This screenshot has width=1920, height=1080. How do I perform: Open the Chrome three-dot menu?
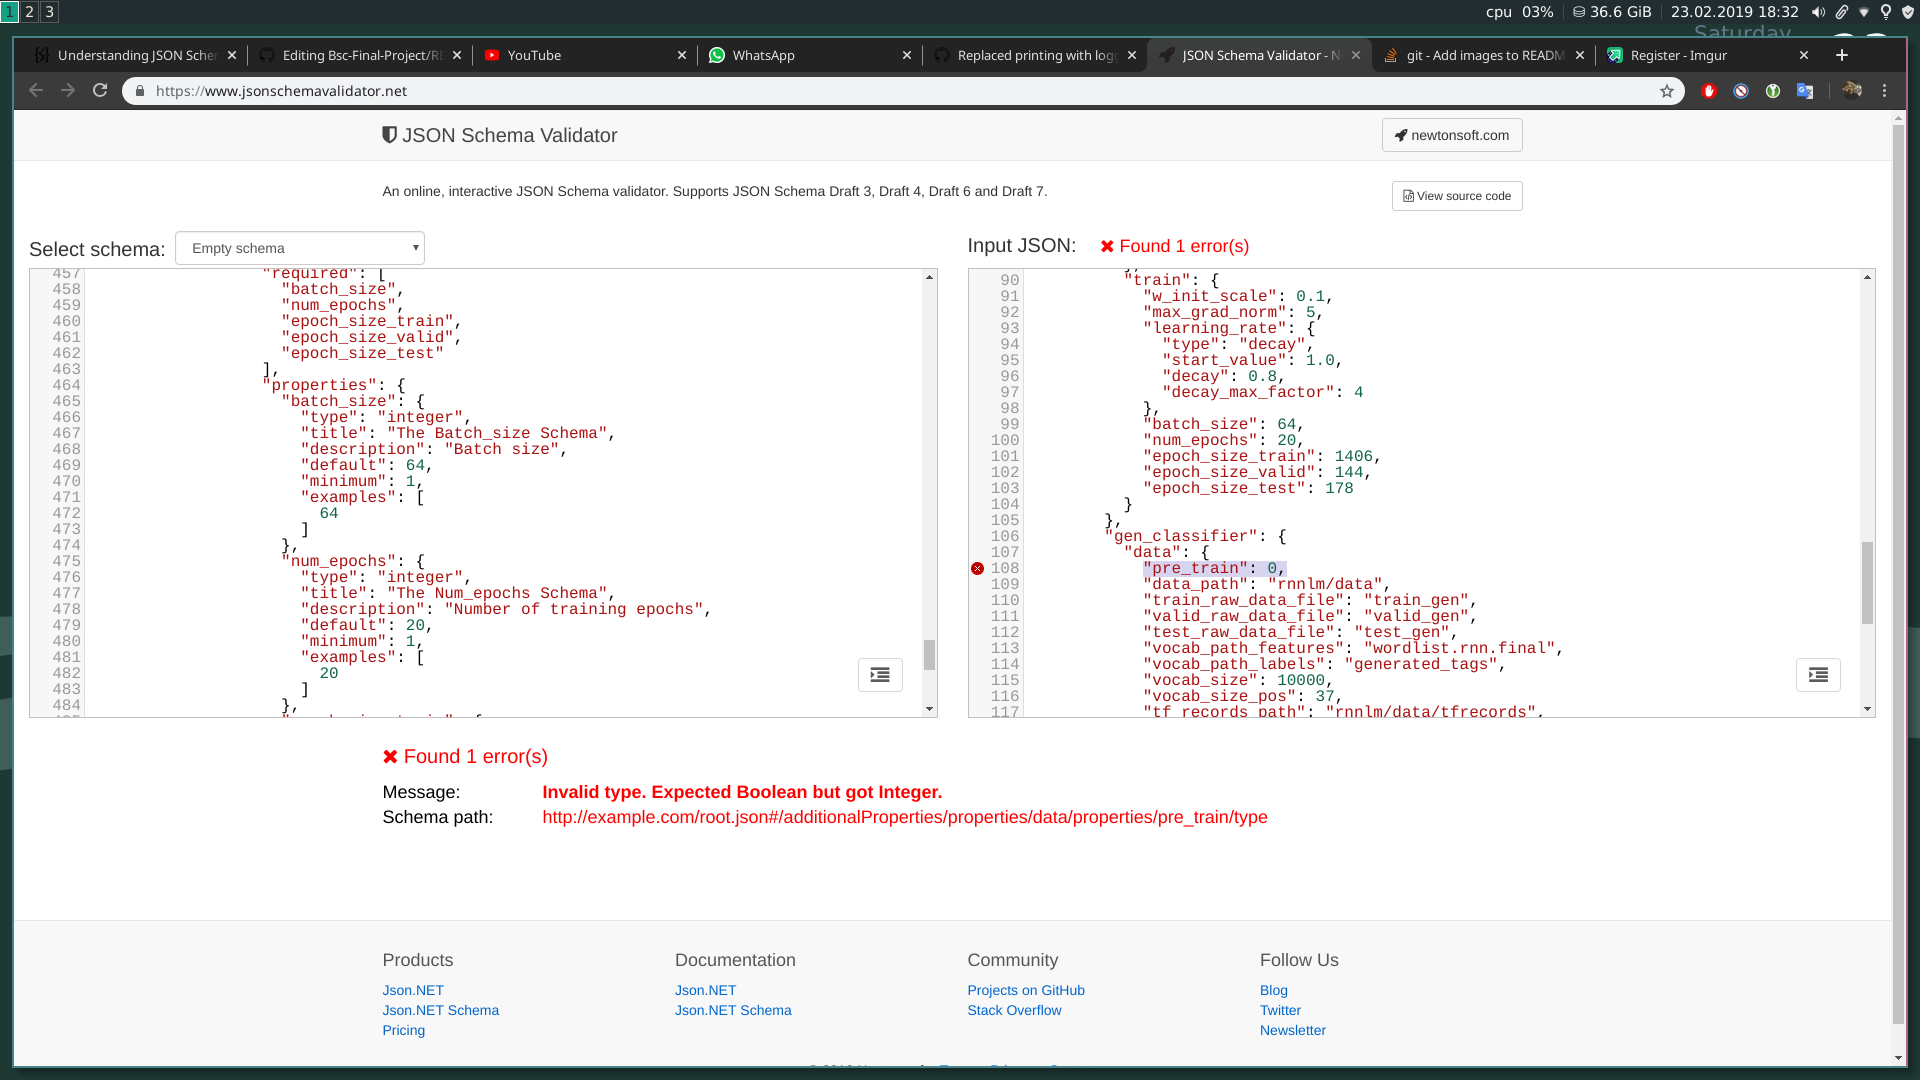[1885, 91]
